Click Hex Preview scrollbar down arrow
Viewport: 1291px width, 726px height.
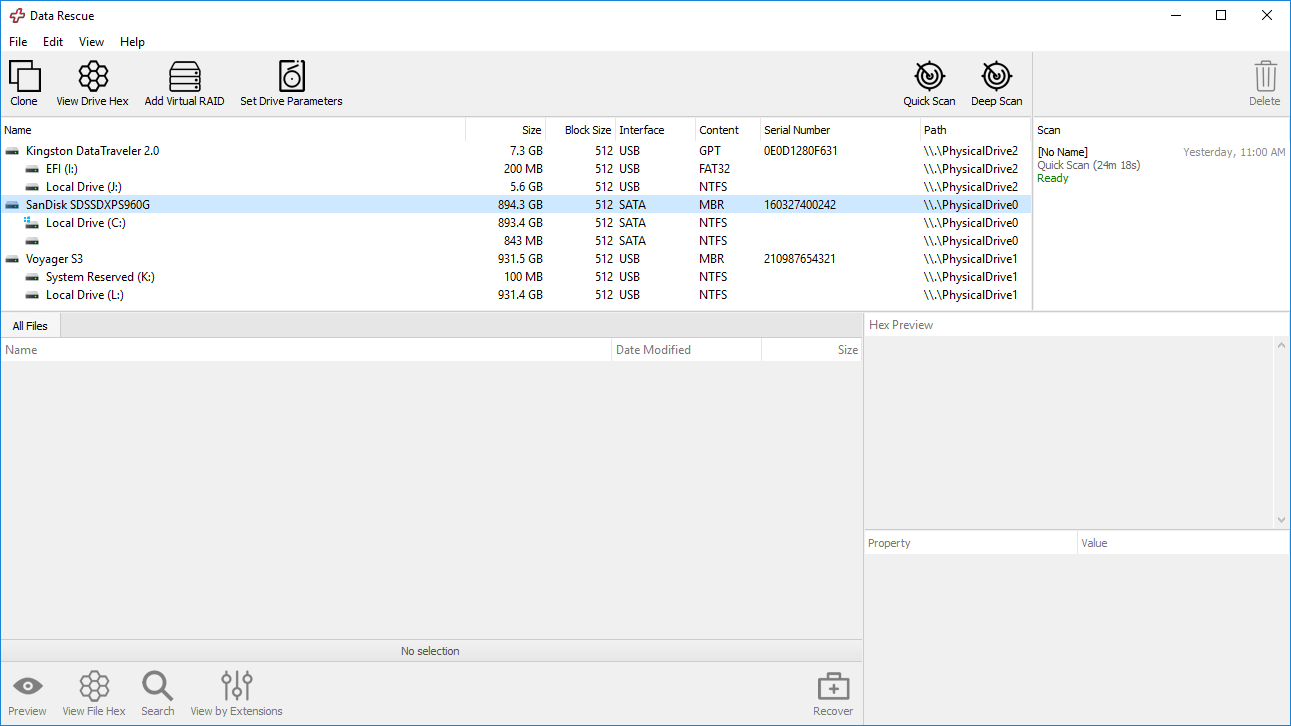click(1282, 520)
